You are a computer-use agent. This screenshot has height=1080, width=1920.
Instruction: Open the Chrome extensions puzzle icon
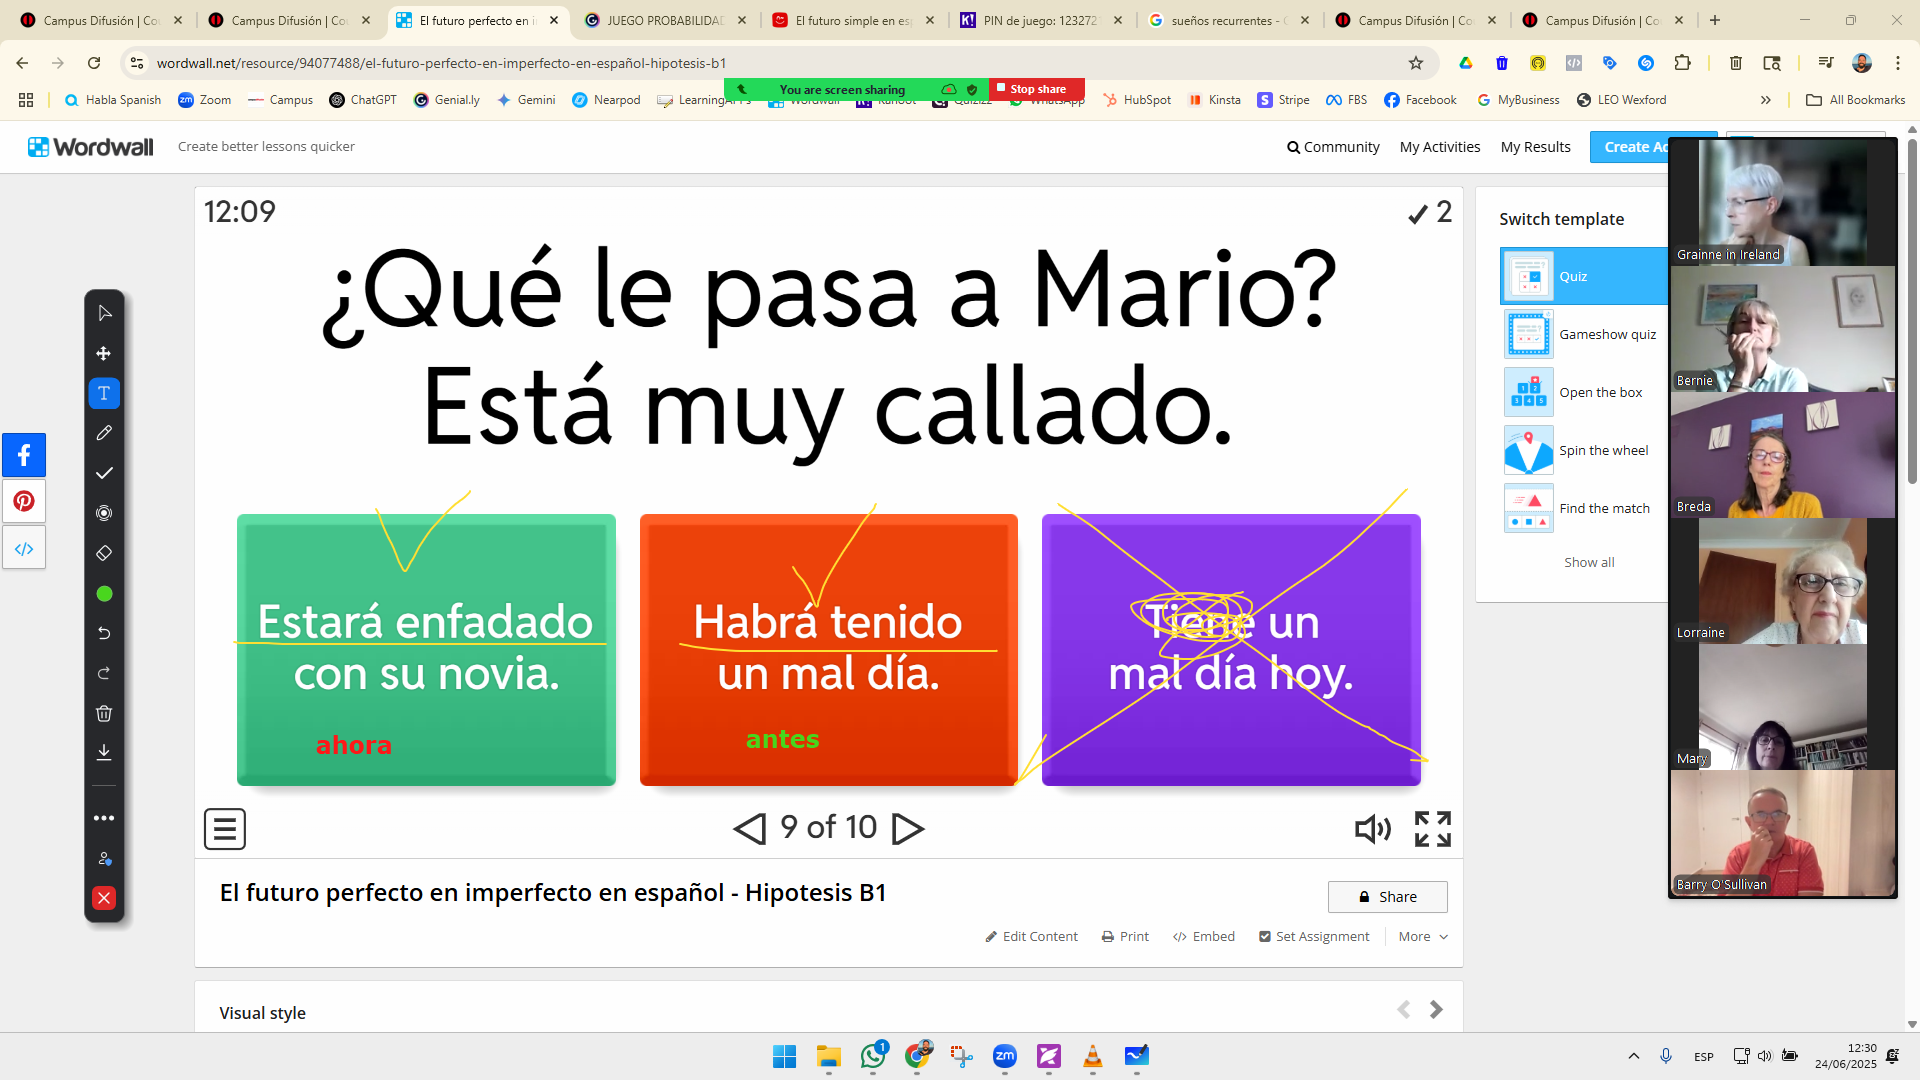(1683, 63)
